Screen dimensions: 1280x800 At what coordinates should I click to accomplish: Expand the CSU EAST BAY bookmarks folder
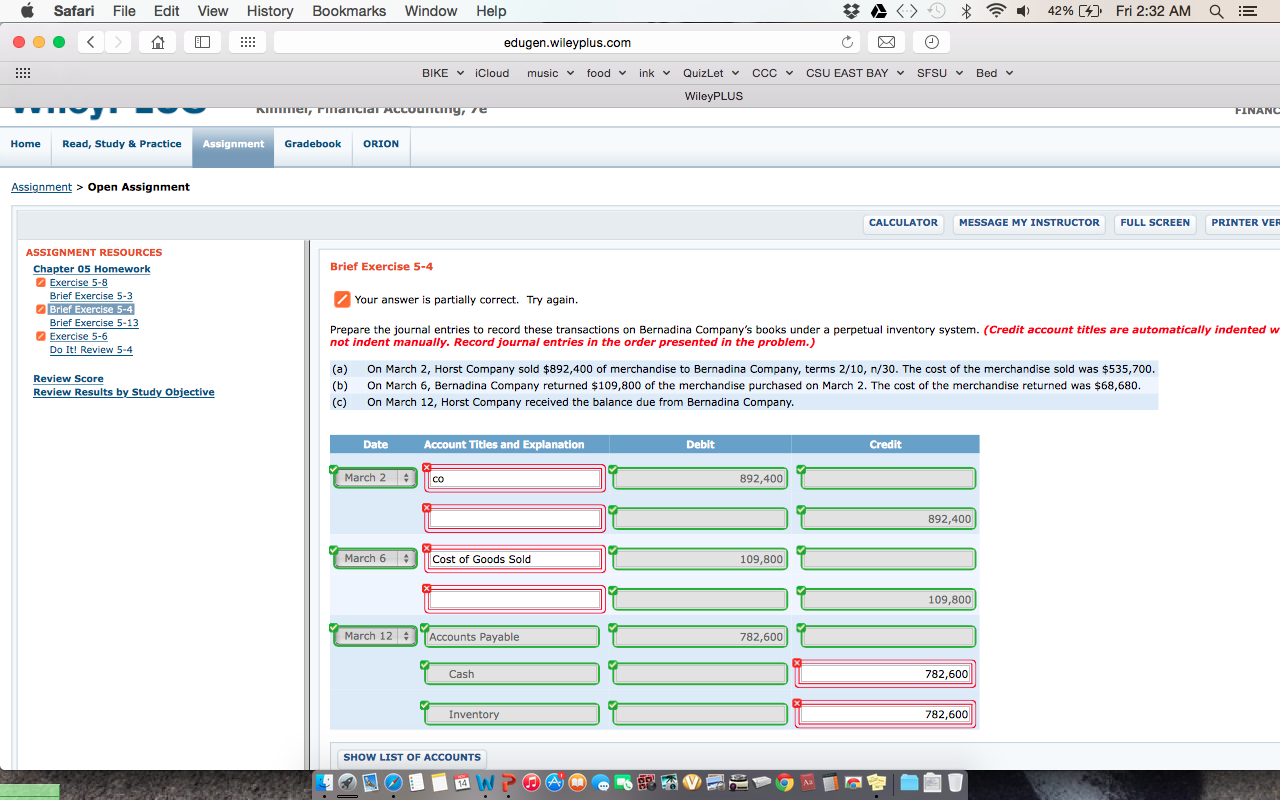(853, 73)
